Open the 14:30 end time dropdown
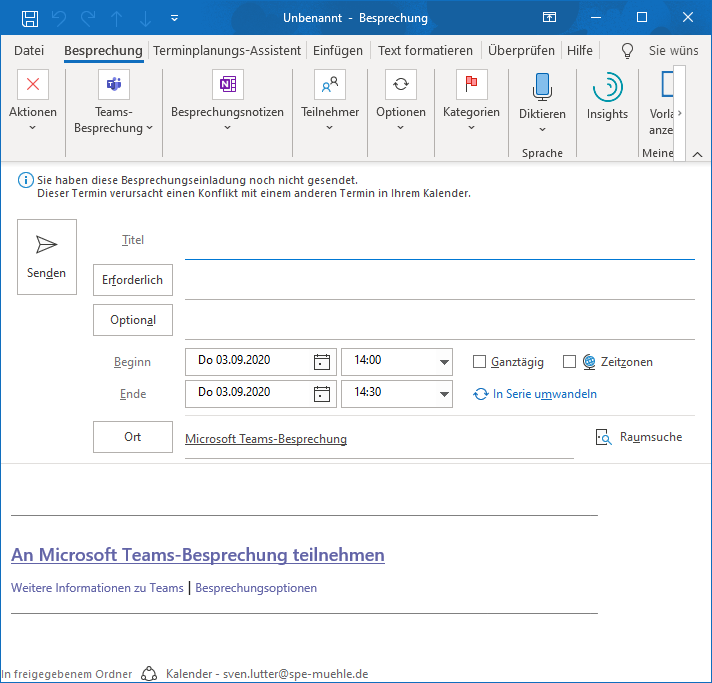Image resolution: width=712 pixels, height=683 pixels. 444,394
